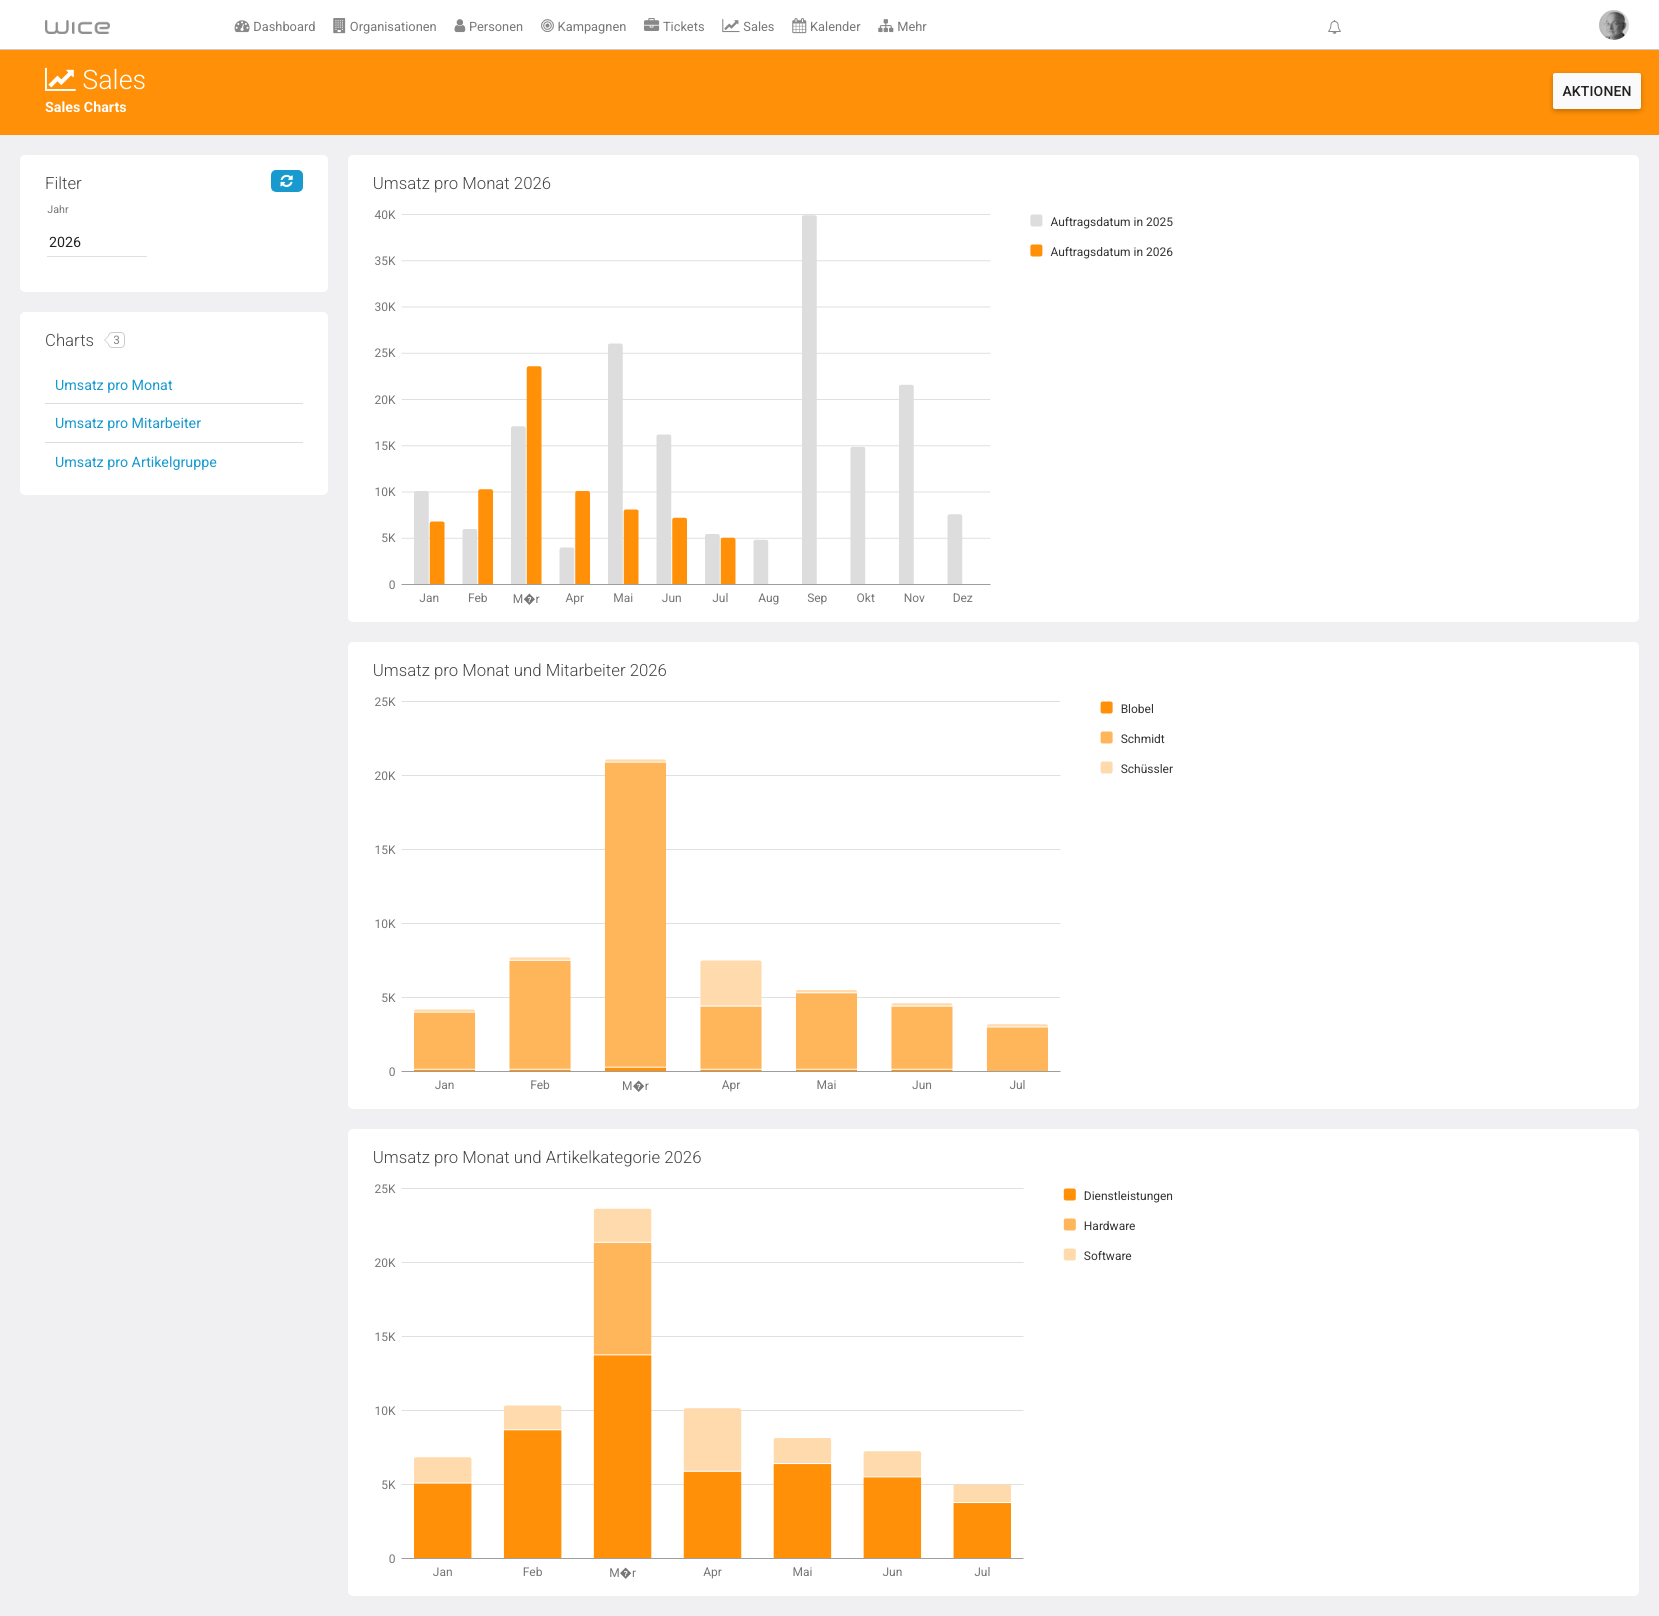This screenshot has width=1659, height=1616.
Task: Click Feb bar in Mitarbeiter chart
Action: pos(540,1014)
